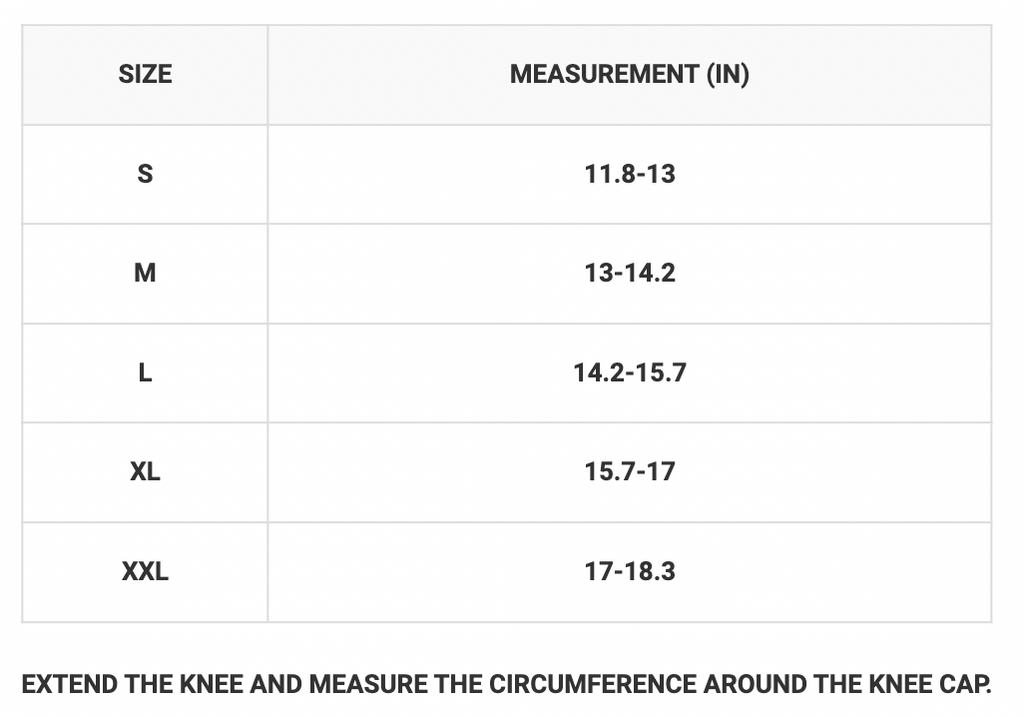Select the M size cell
Viewport: 1024px width, 717px height.
click(x=145, y=274)
